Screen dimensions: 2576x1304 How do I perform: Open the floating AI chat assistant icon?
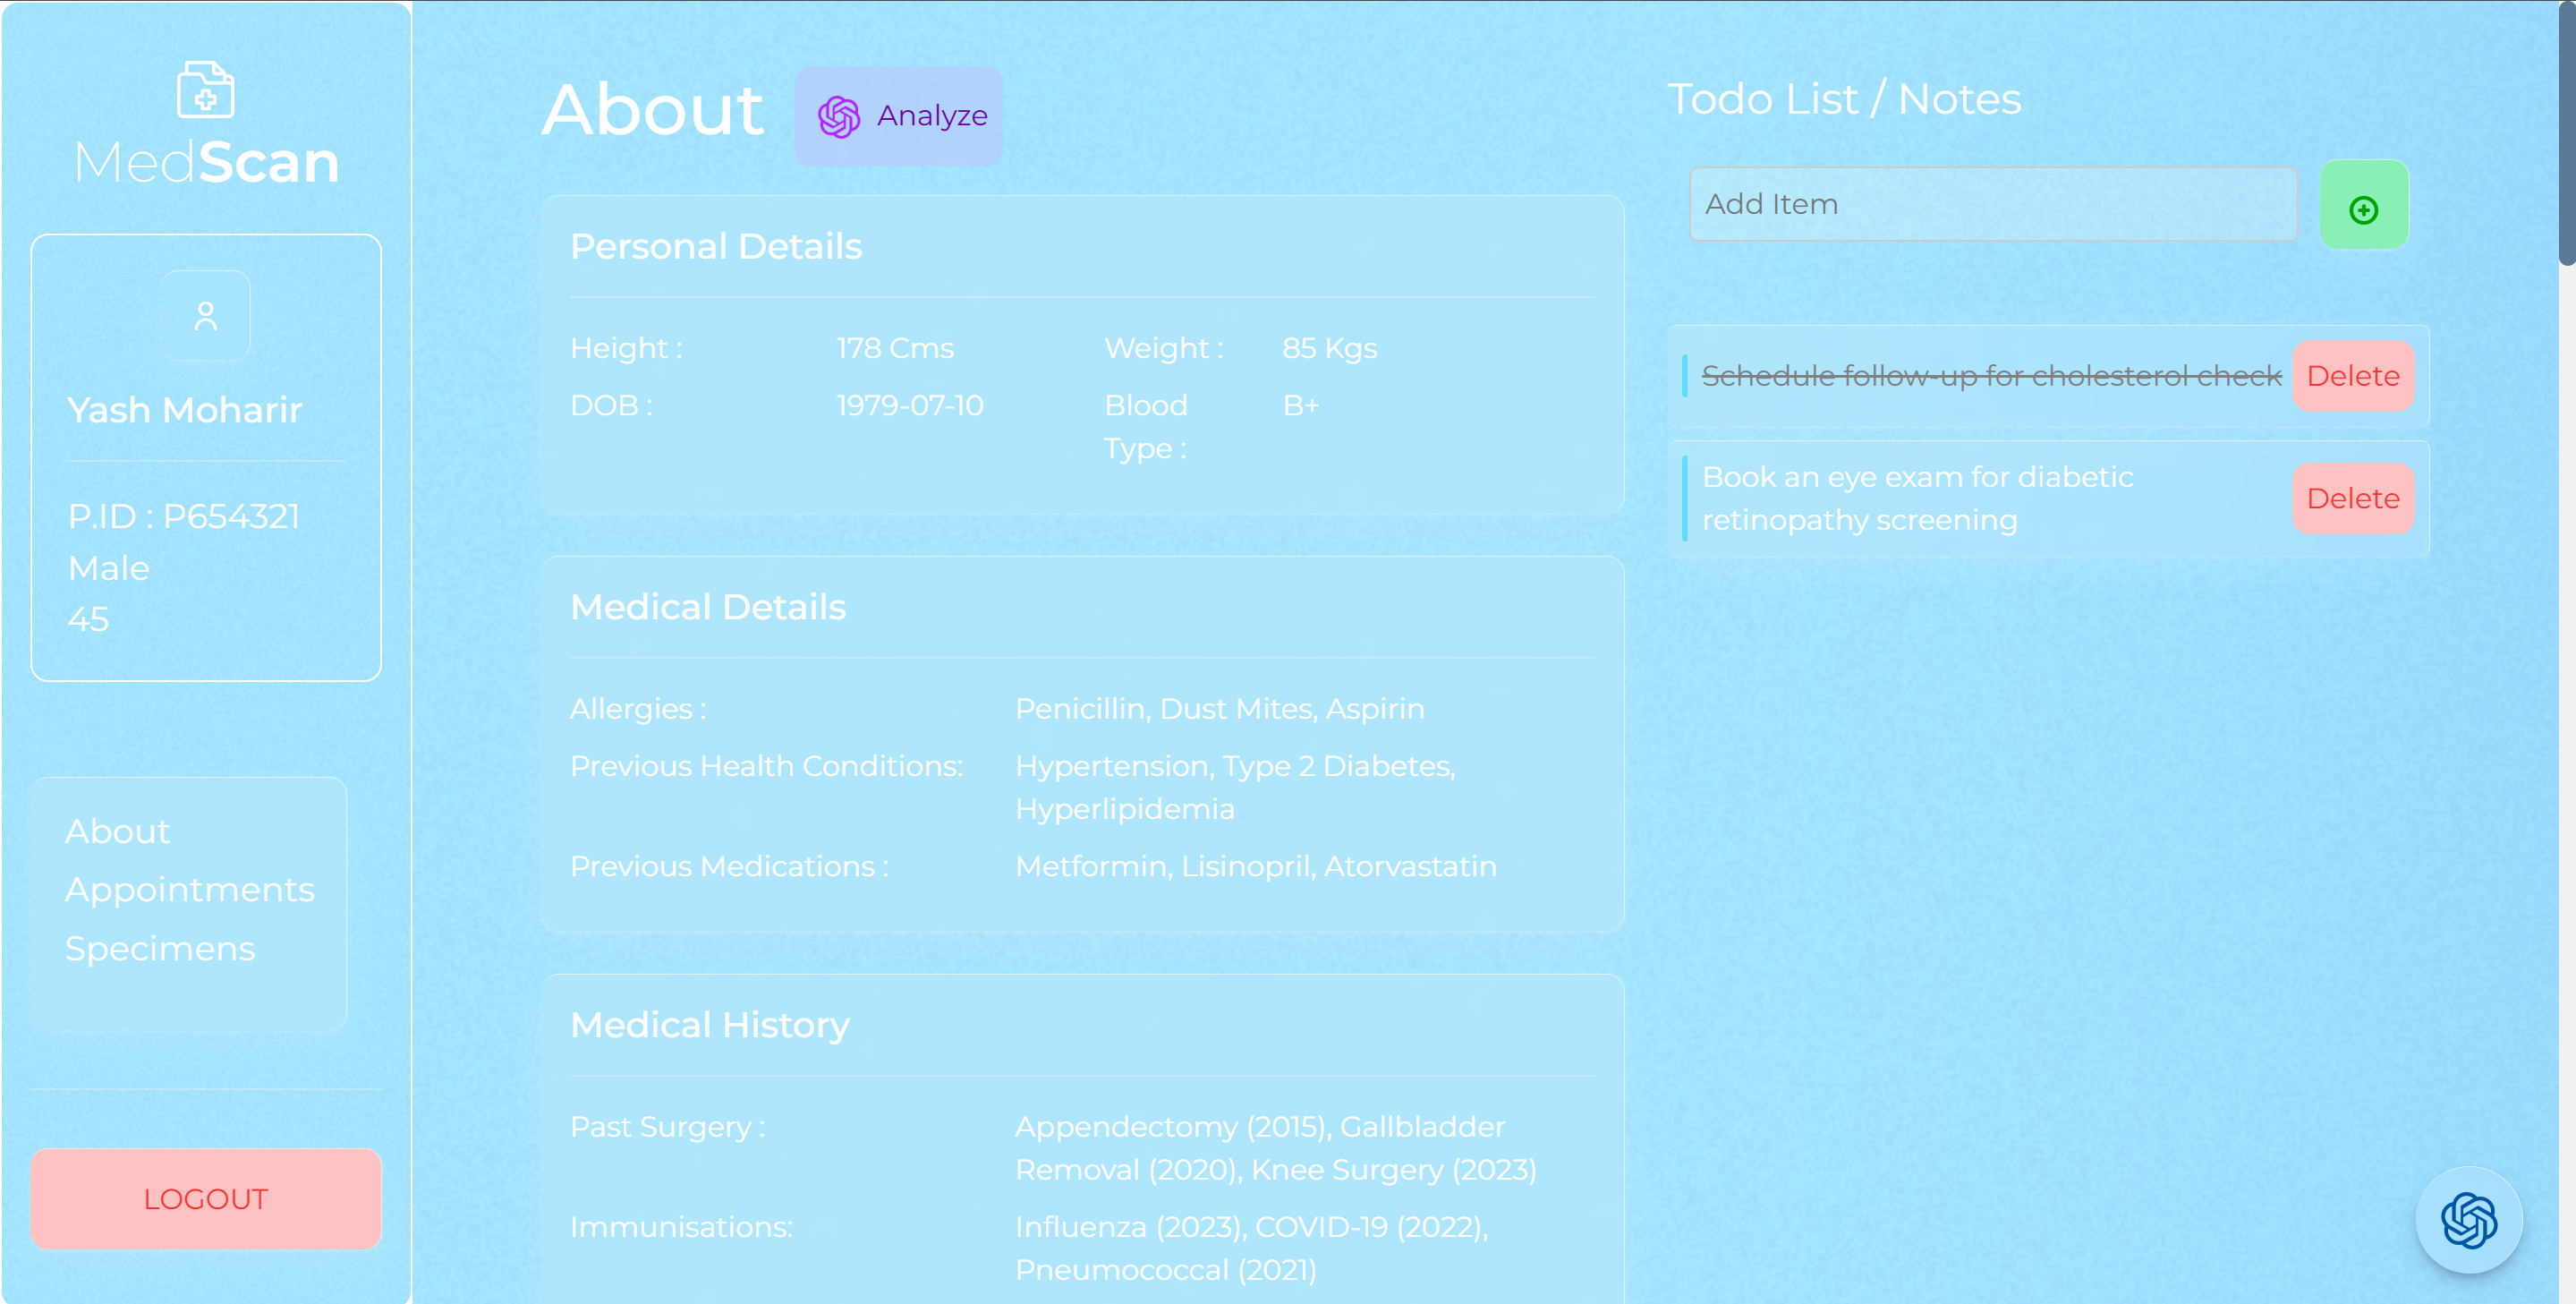tap(2467, 1219)
